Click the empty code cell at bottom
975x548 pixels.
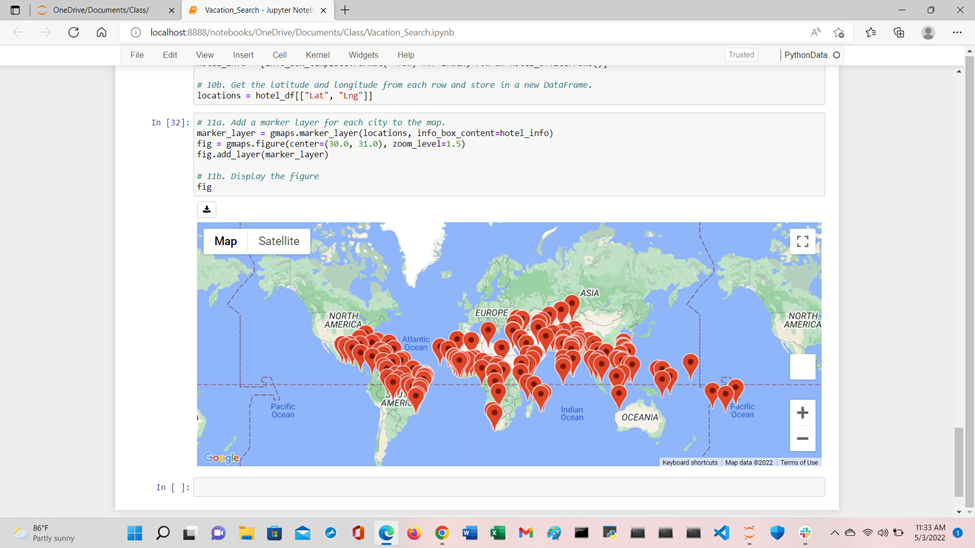tap(509, 487)
